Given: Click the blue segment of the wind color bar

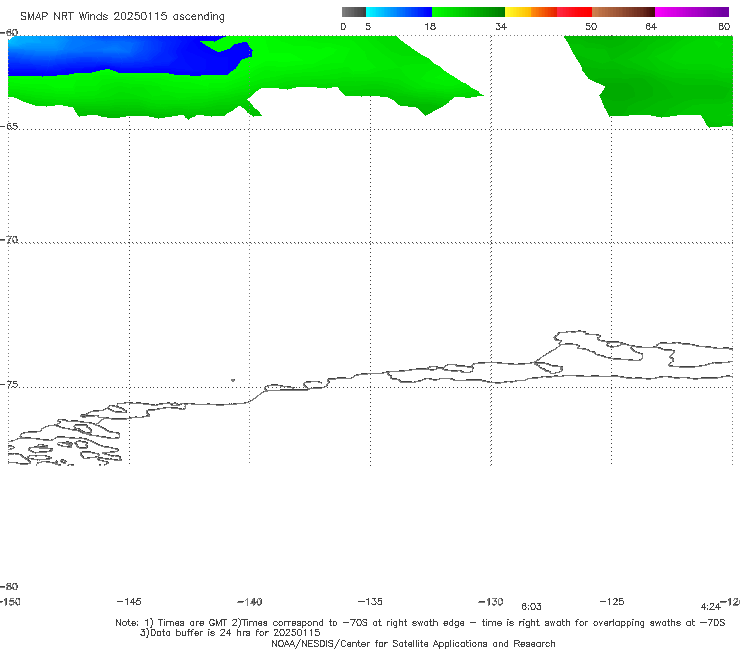Looking at the screenshot, I should [399, 12].
